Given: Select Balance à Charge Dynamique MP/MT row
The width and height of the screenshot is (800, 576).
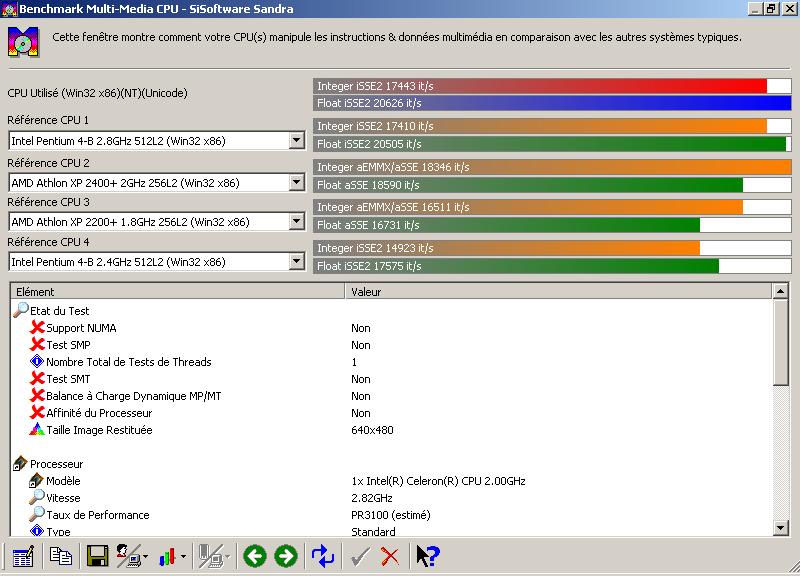Looking at the screenshot, I should (392, 396).
